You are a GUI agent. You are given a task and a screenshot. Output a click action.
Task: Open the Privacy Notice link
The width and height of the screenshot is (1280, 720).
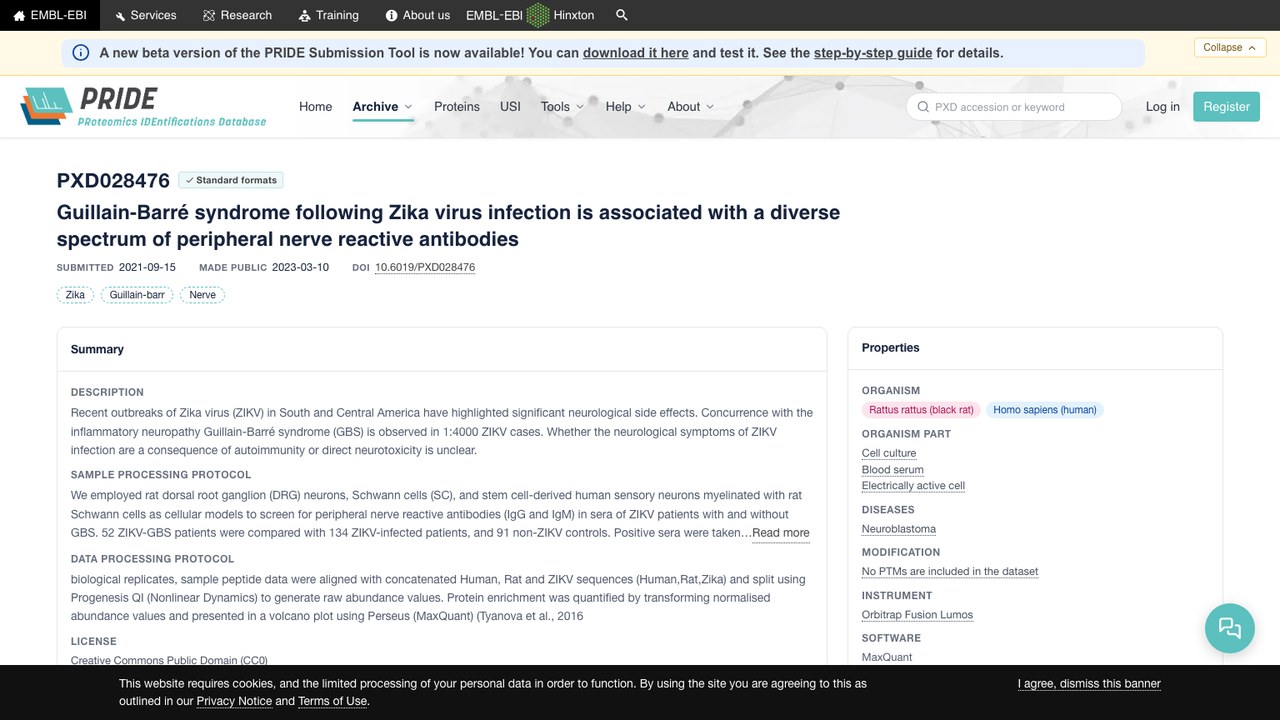(234, 701)
